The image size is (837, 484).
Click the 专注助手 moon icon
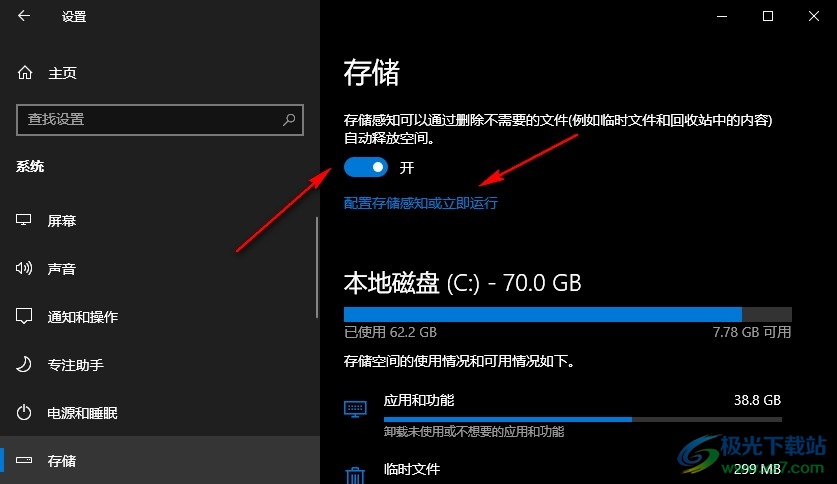23,364
